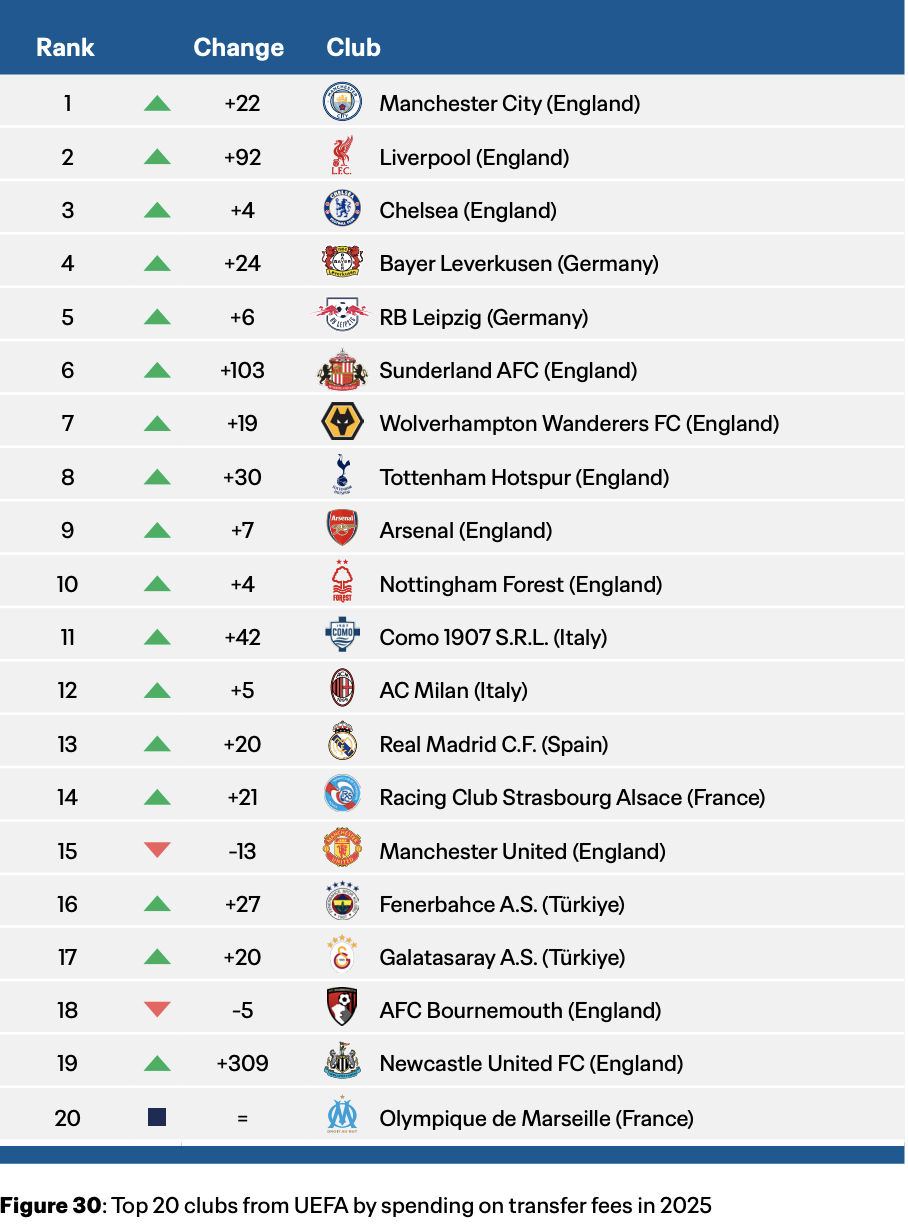Click the Real Madrid crest
908x1226 pixels.
342,744
